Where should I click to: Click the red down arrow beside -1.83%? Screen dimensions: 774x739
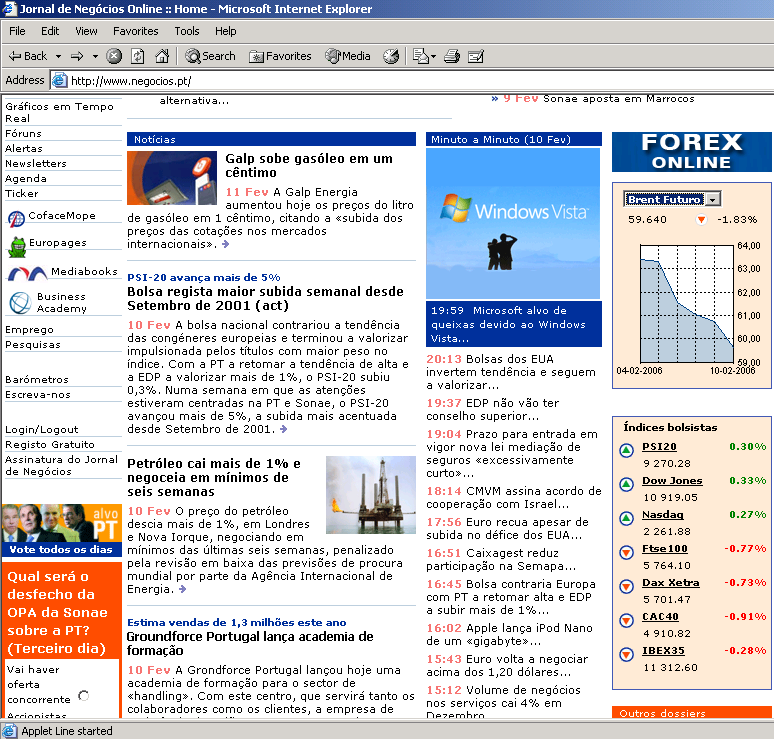(701, 219)
